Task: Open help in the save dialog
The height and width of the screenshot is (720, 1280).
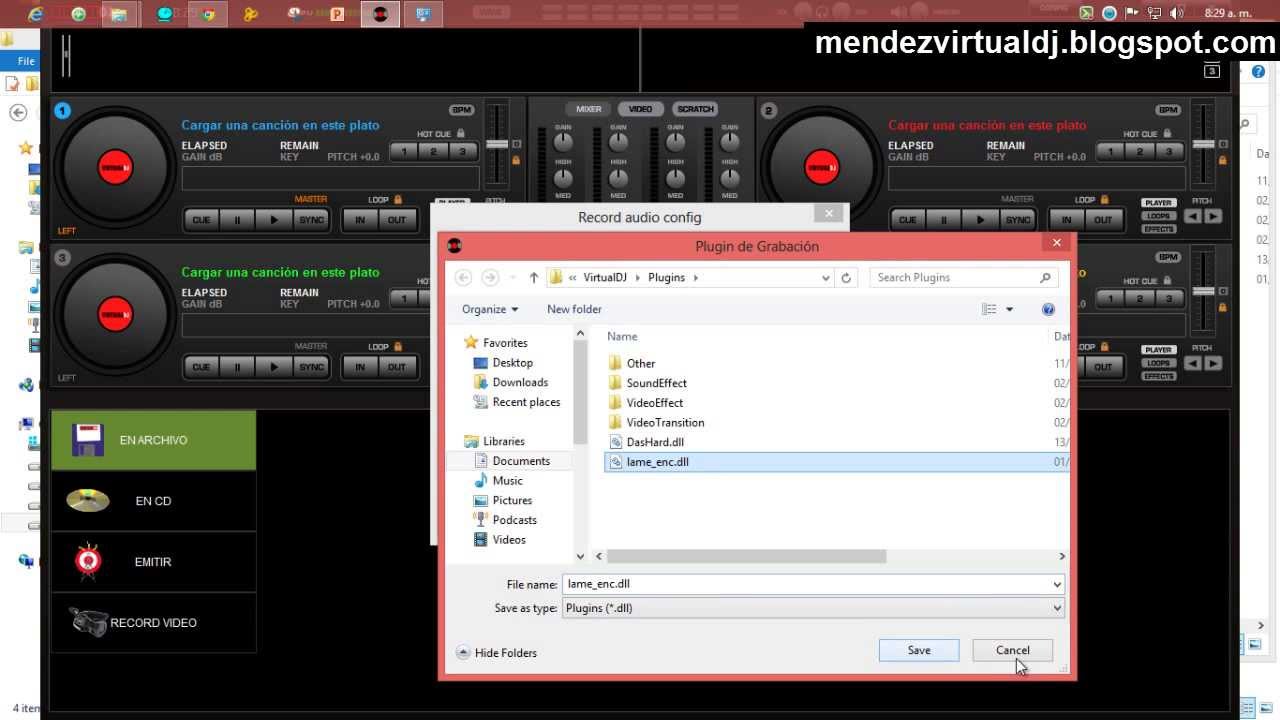Action: coord(1048,310)
